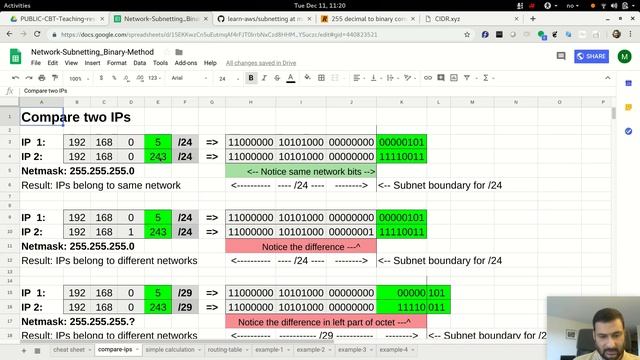Open the File menu
This screenshot has width=640, height=360.
click(x=36, y=63)
